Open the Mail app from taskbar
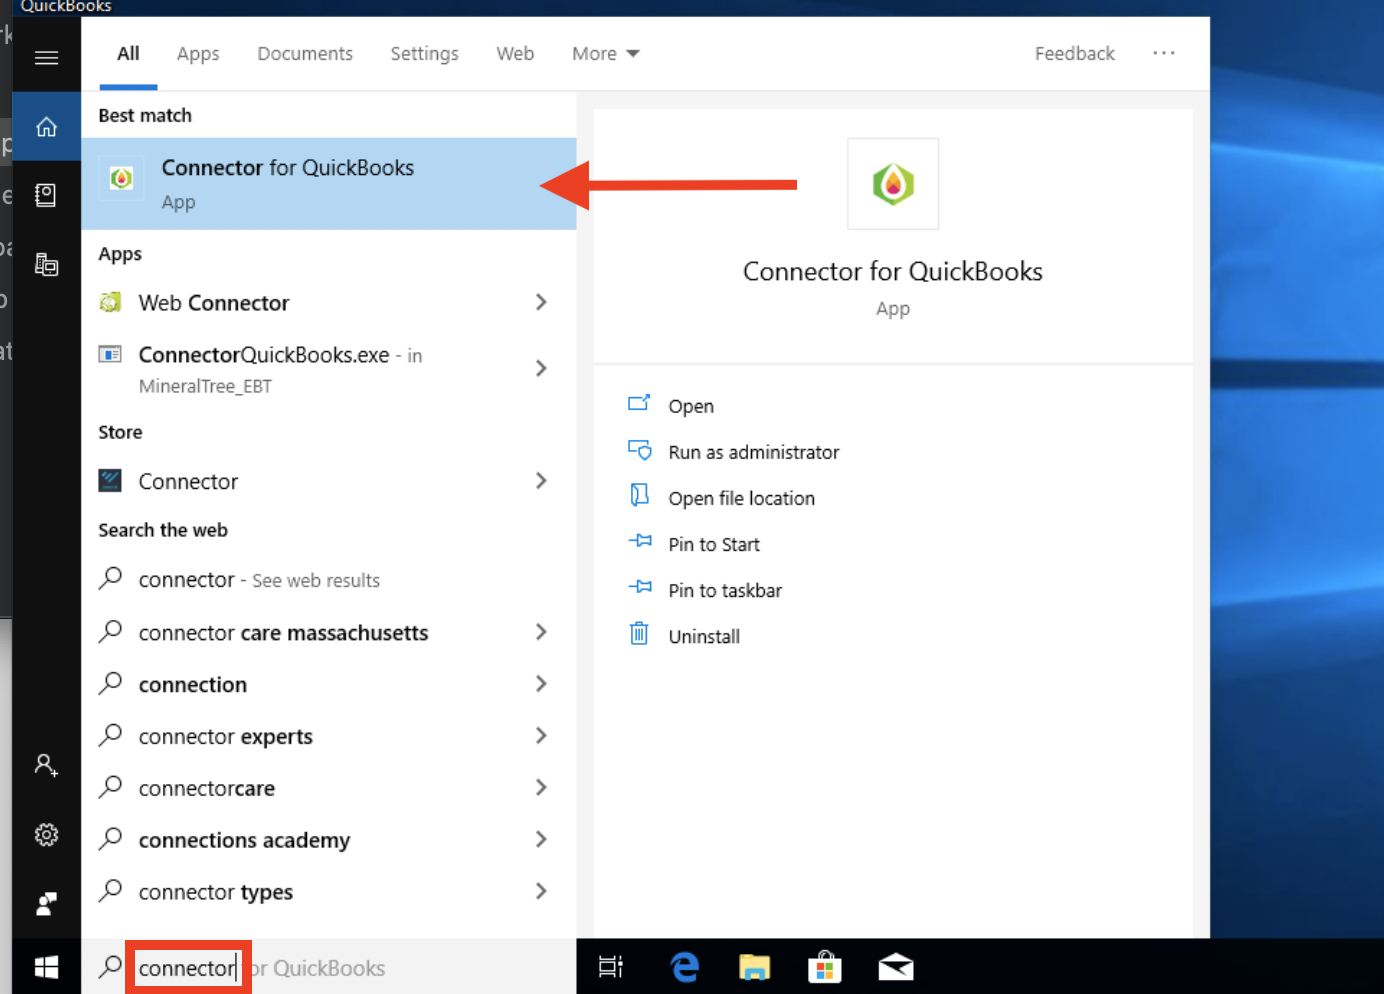This screenshot has height=994, width=1384. coord(896,967)
